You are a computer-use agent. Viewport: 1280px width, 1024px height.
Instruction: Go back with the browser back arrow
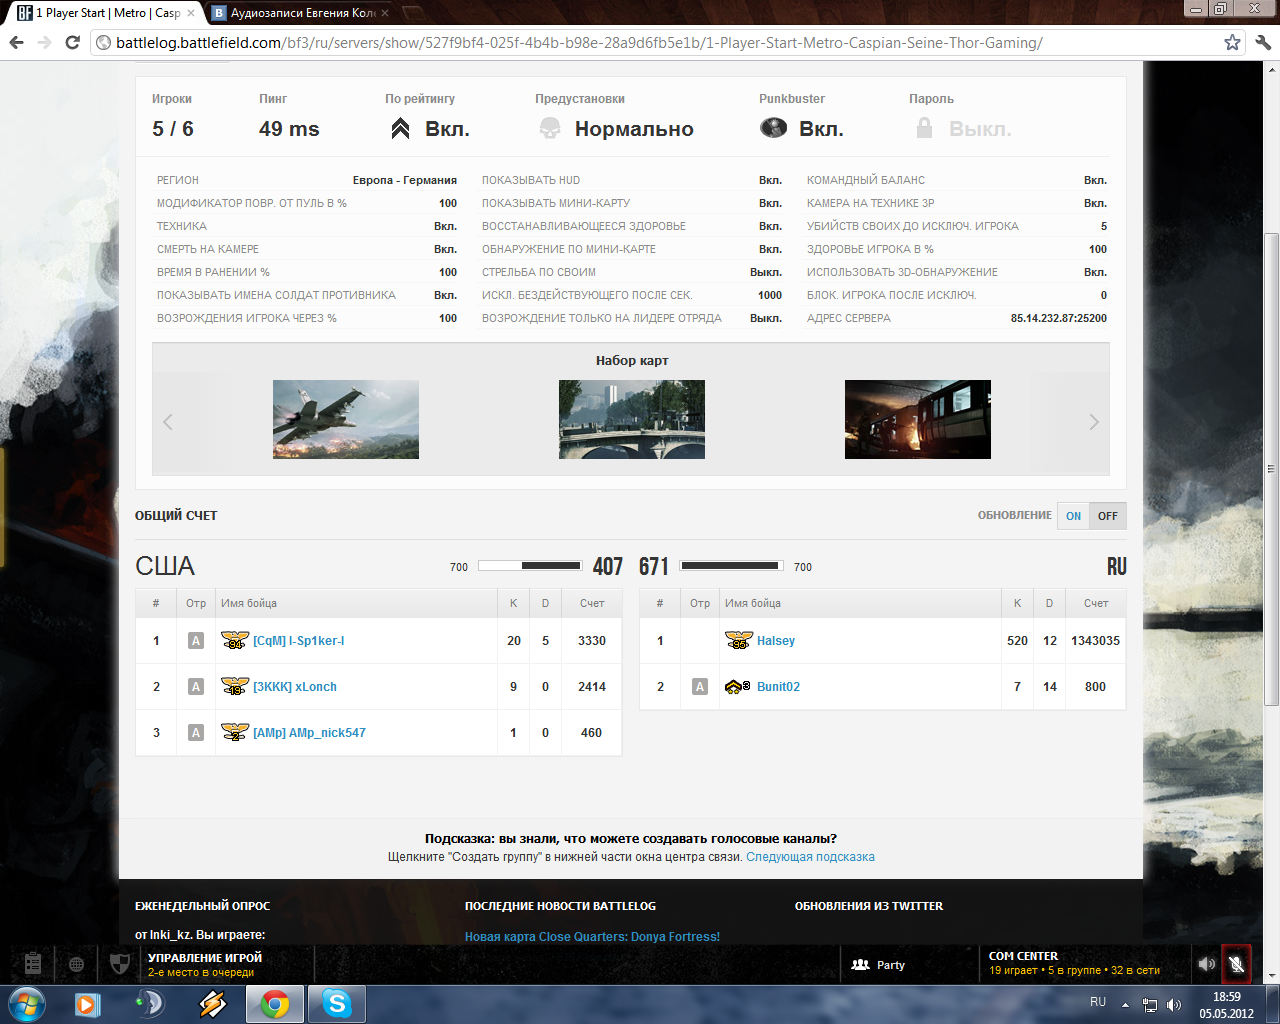pos(16,42)
